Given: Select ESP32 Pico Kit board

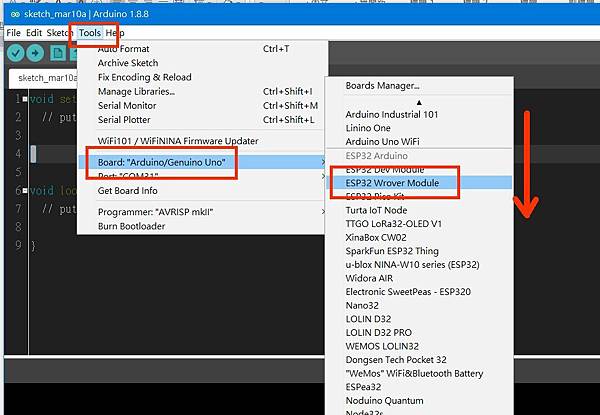Looking at the screenshot, I should pos(419,196).
